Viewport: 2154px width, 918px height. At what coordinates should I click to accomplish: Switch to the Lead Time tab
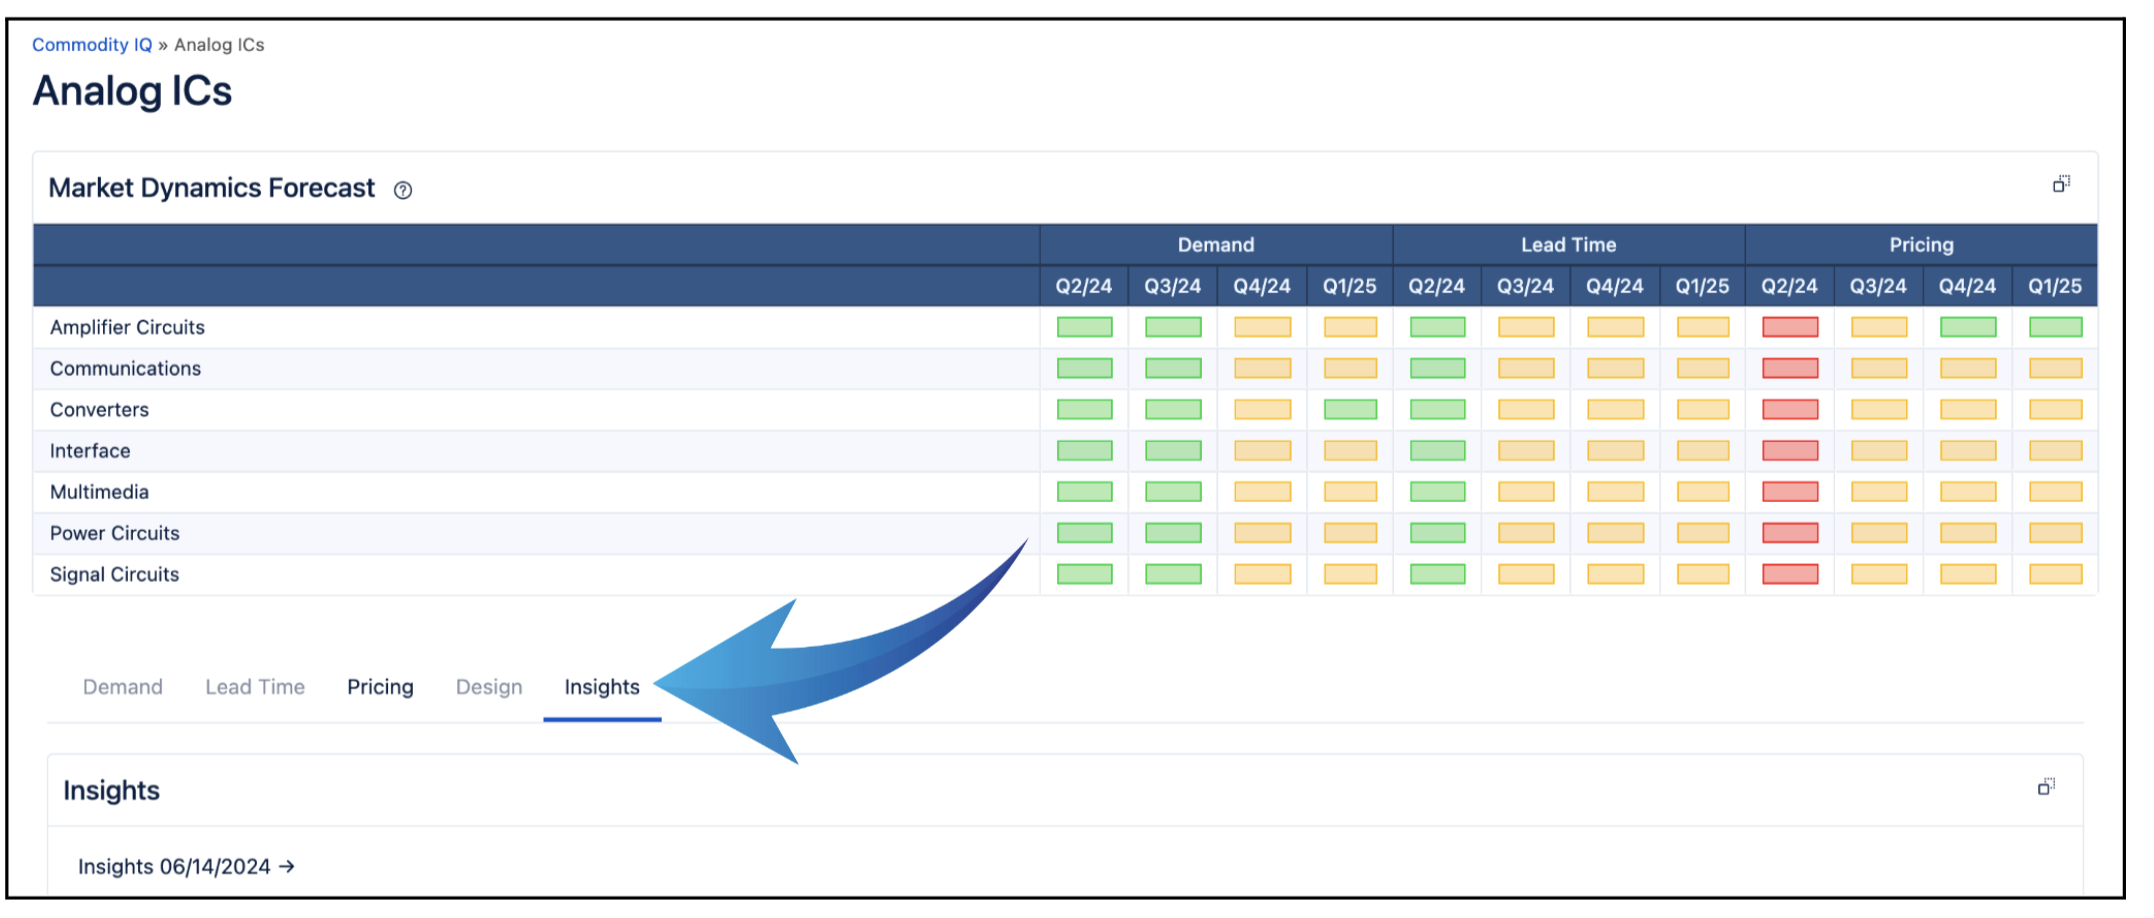(x=255, y=687)
